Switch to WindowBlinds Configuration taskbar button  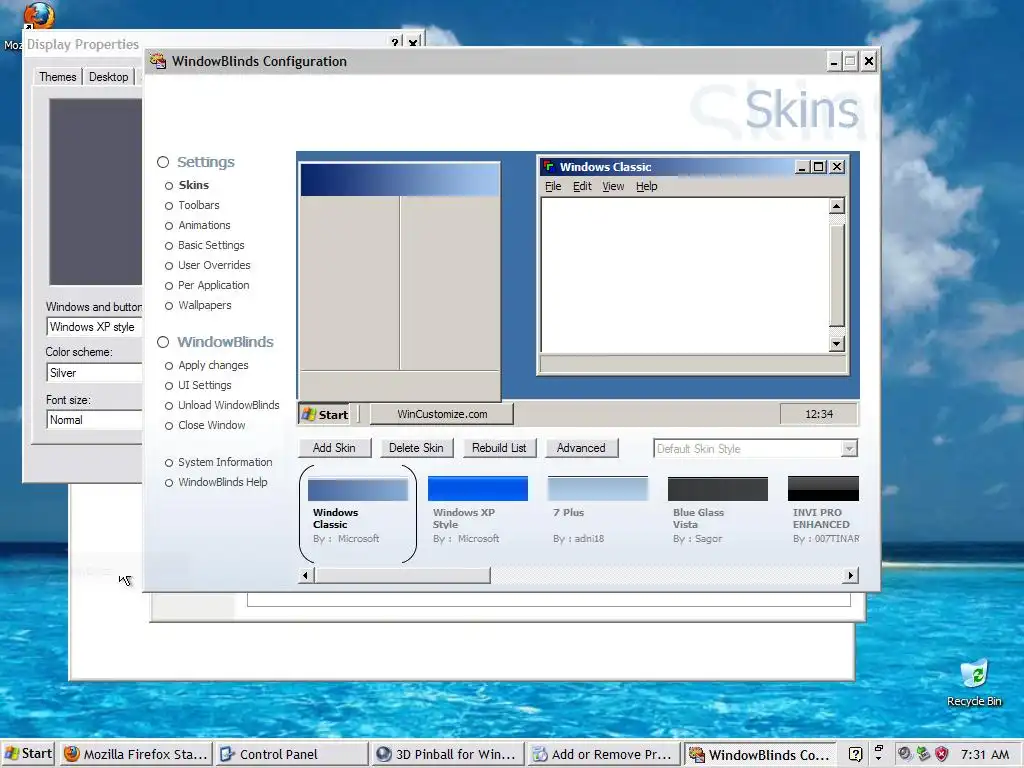click(760, 754)
